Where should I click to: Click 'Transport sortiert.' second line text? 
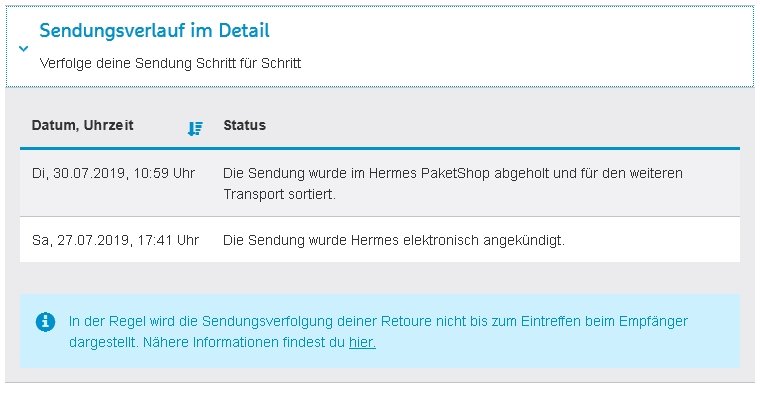(279, 194)
